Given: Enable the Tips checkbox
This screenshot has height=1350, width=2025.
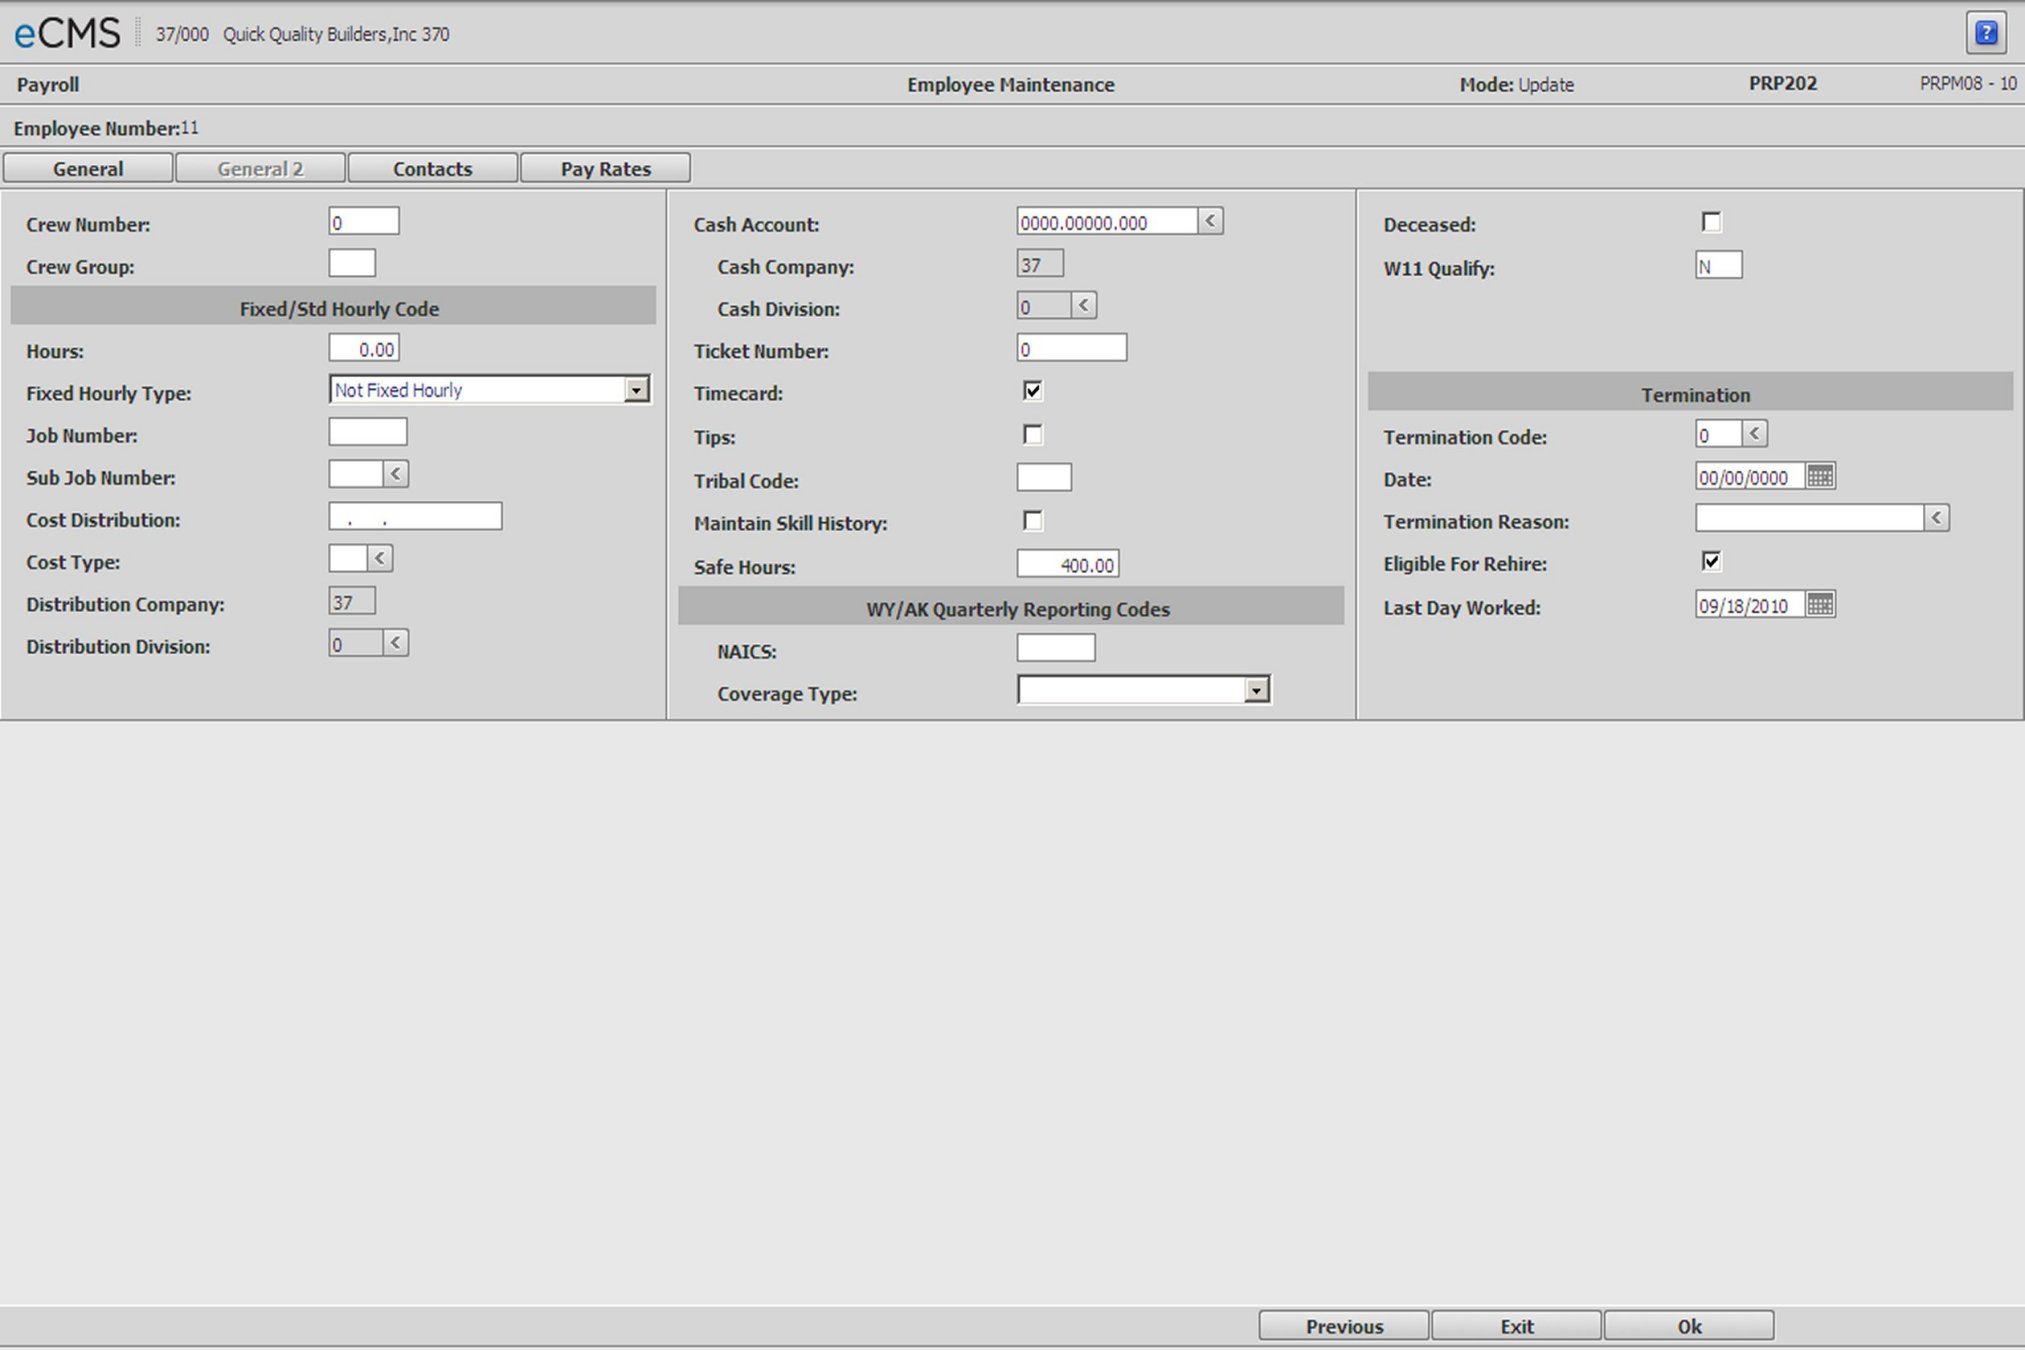Looking at the screenshot, I should pos(1032,435).
